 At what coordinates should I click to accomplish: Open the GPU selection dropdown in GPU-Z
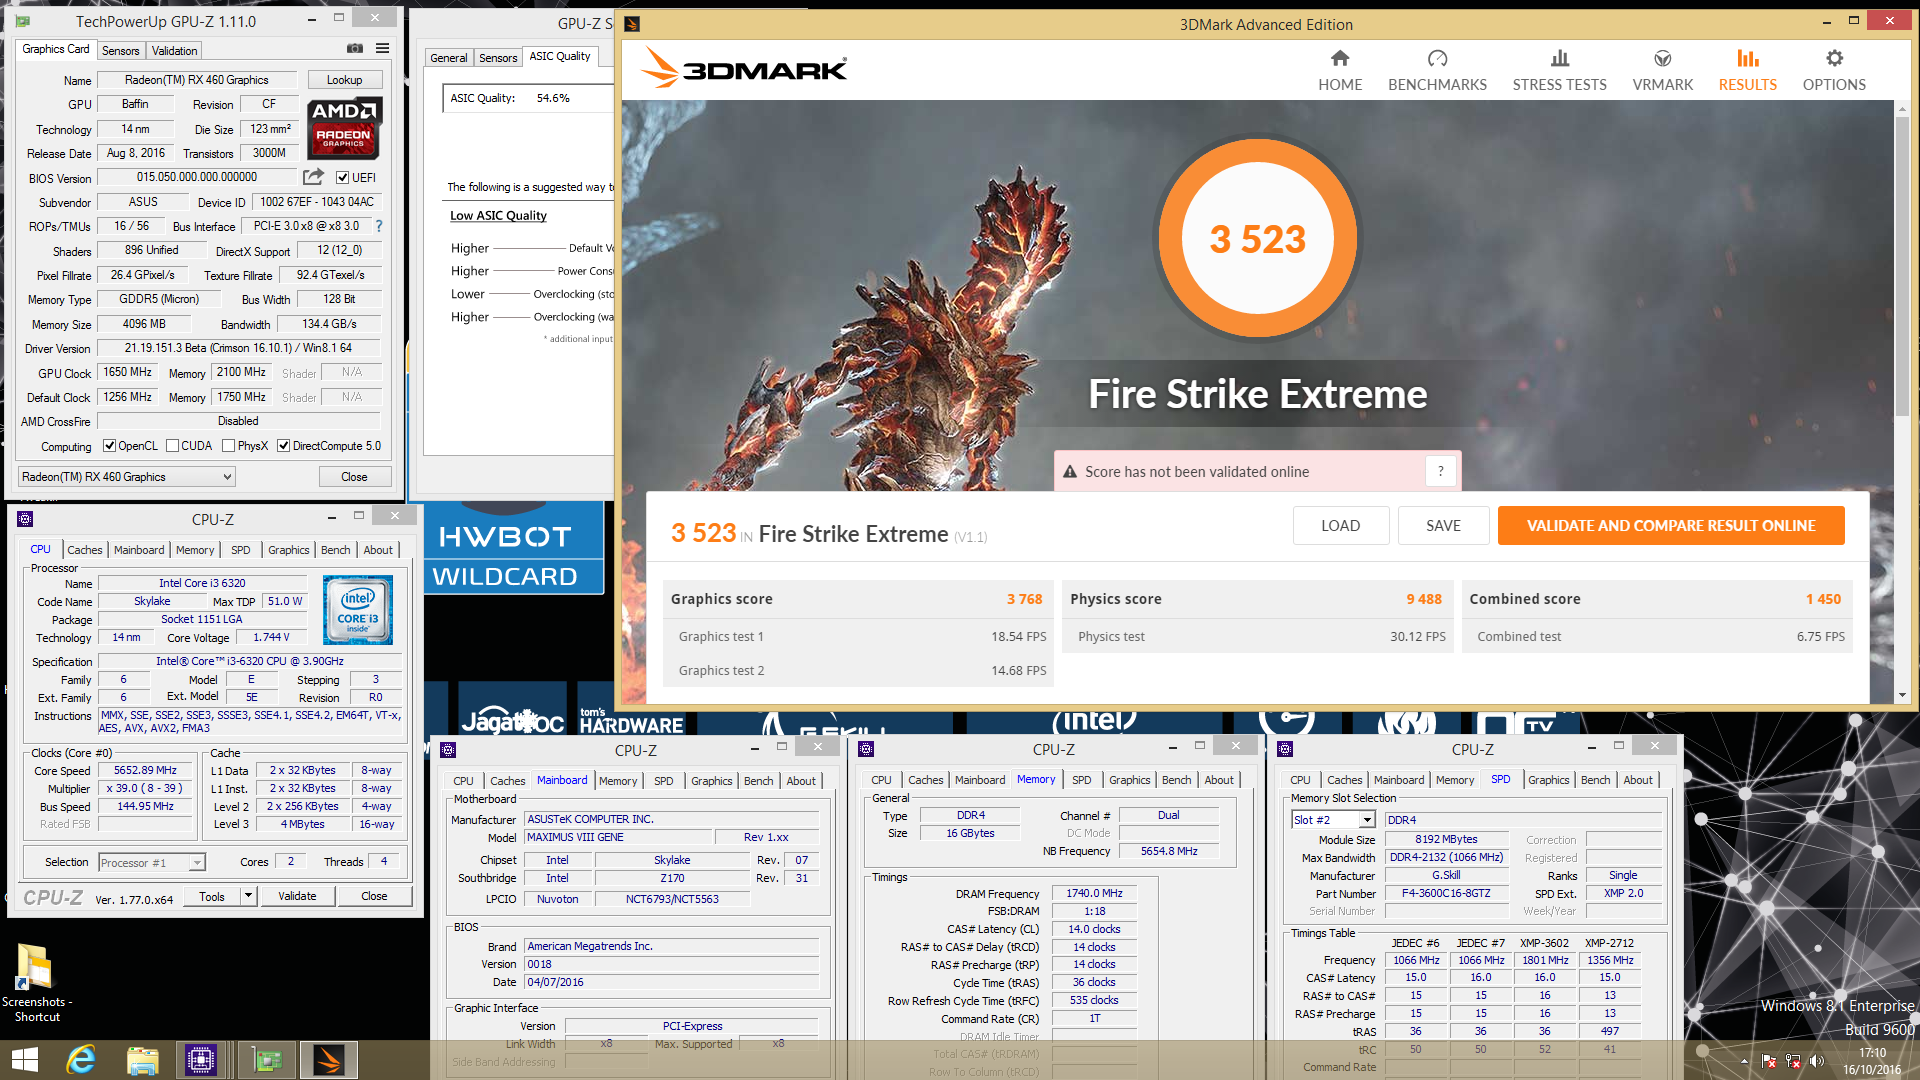point(127,477)
